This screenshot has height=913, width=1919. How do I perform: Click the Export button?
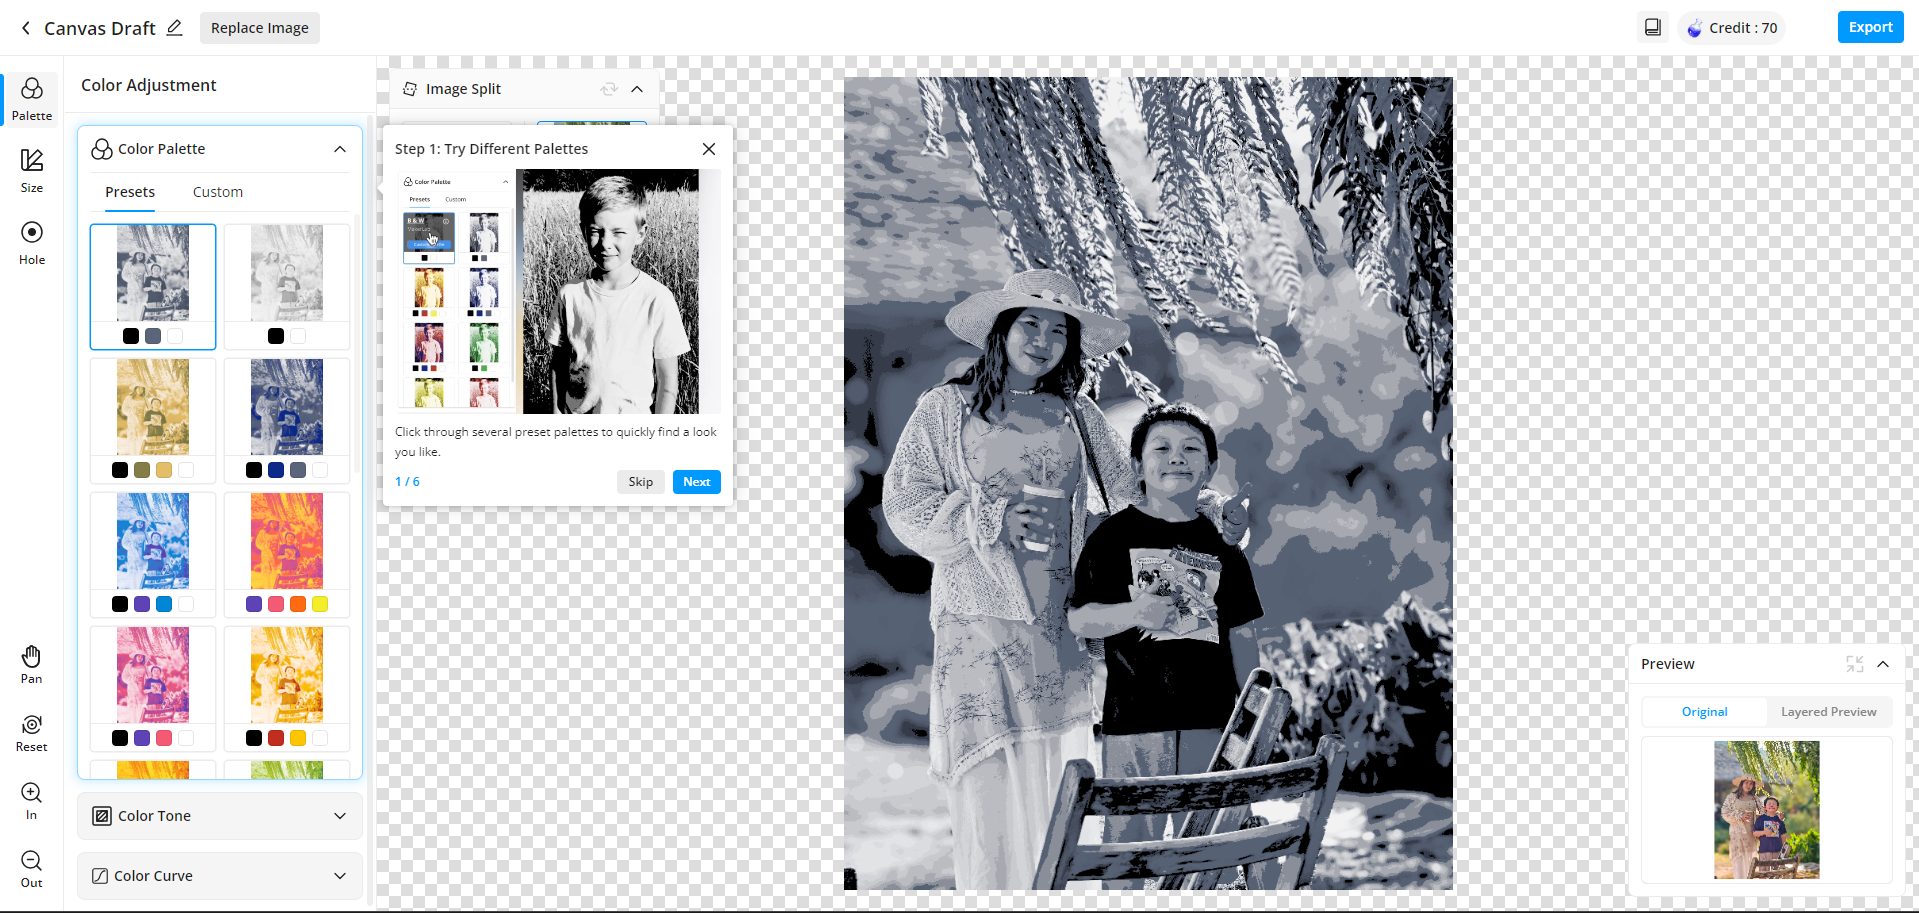point(1870,27)
